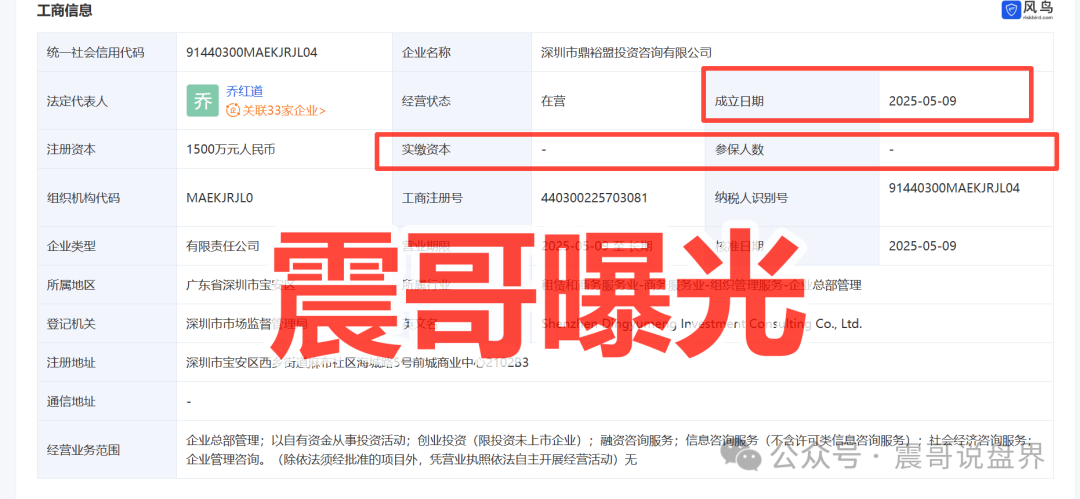Screen dimensions: 1080x499
Task: Click the orange related-companies icon
Action: tap(233, 111)
